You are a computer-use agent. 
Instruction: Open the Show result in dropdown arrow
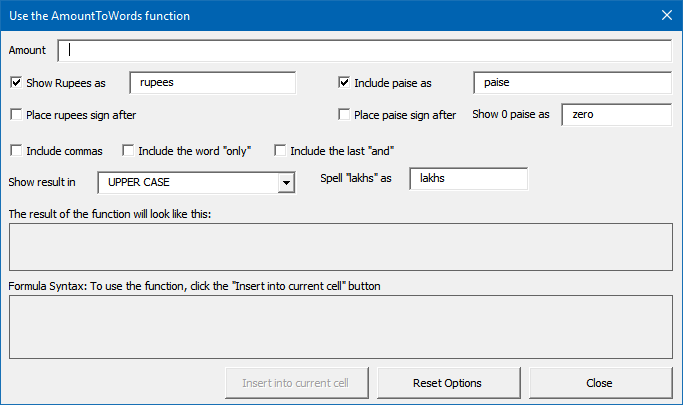(x=286, y=182)
